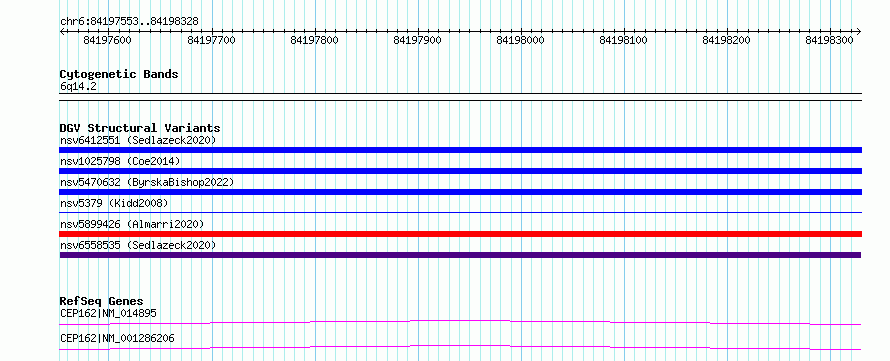The image size is (890, 361).
Task: Open variant nsv6558535 (Sedlazeck2020) label
Action: 138,245
